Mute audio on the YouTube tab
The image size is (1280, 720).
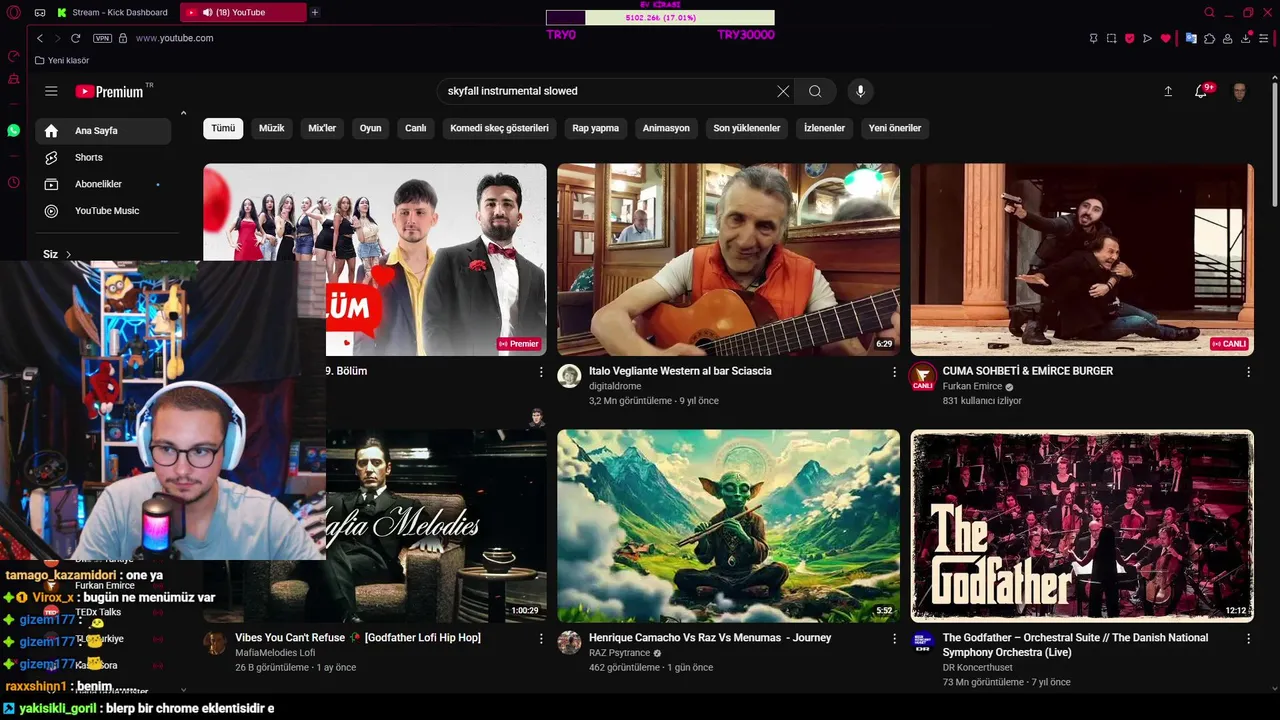207,13
